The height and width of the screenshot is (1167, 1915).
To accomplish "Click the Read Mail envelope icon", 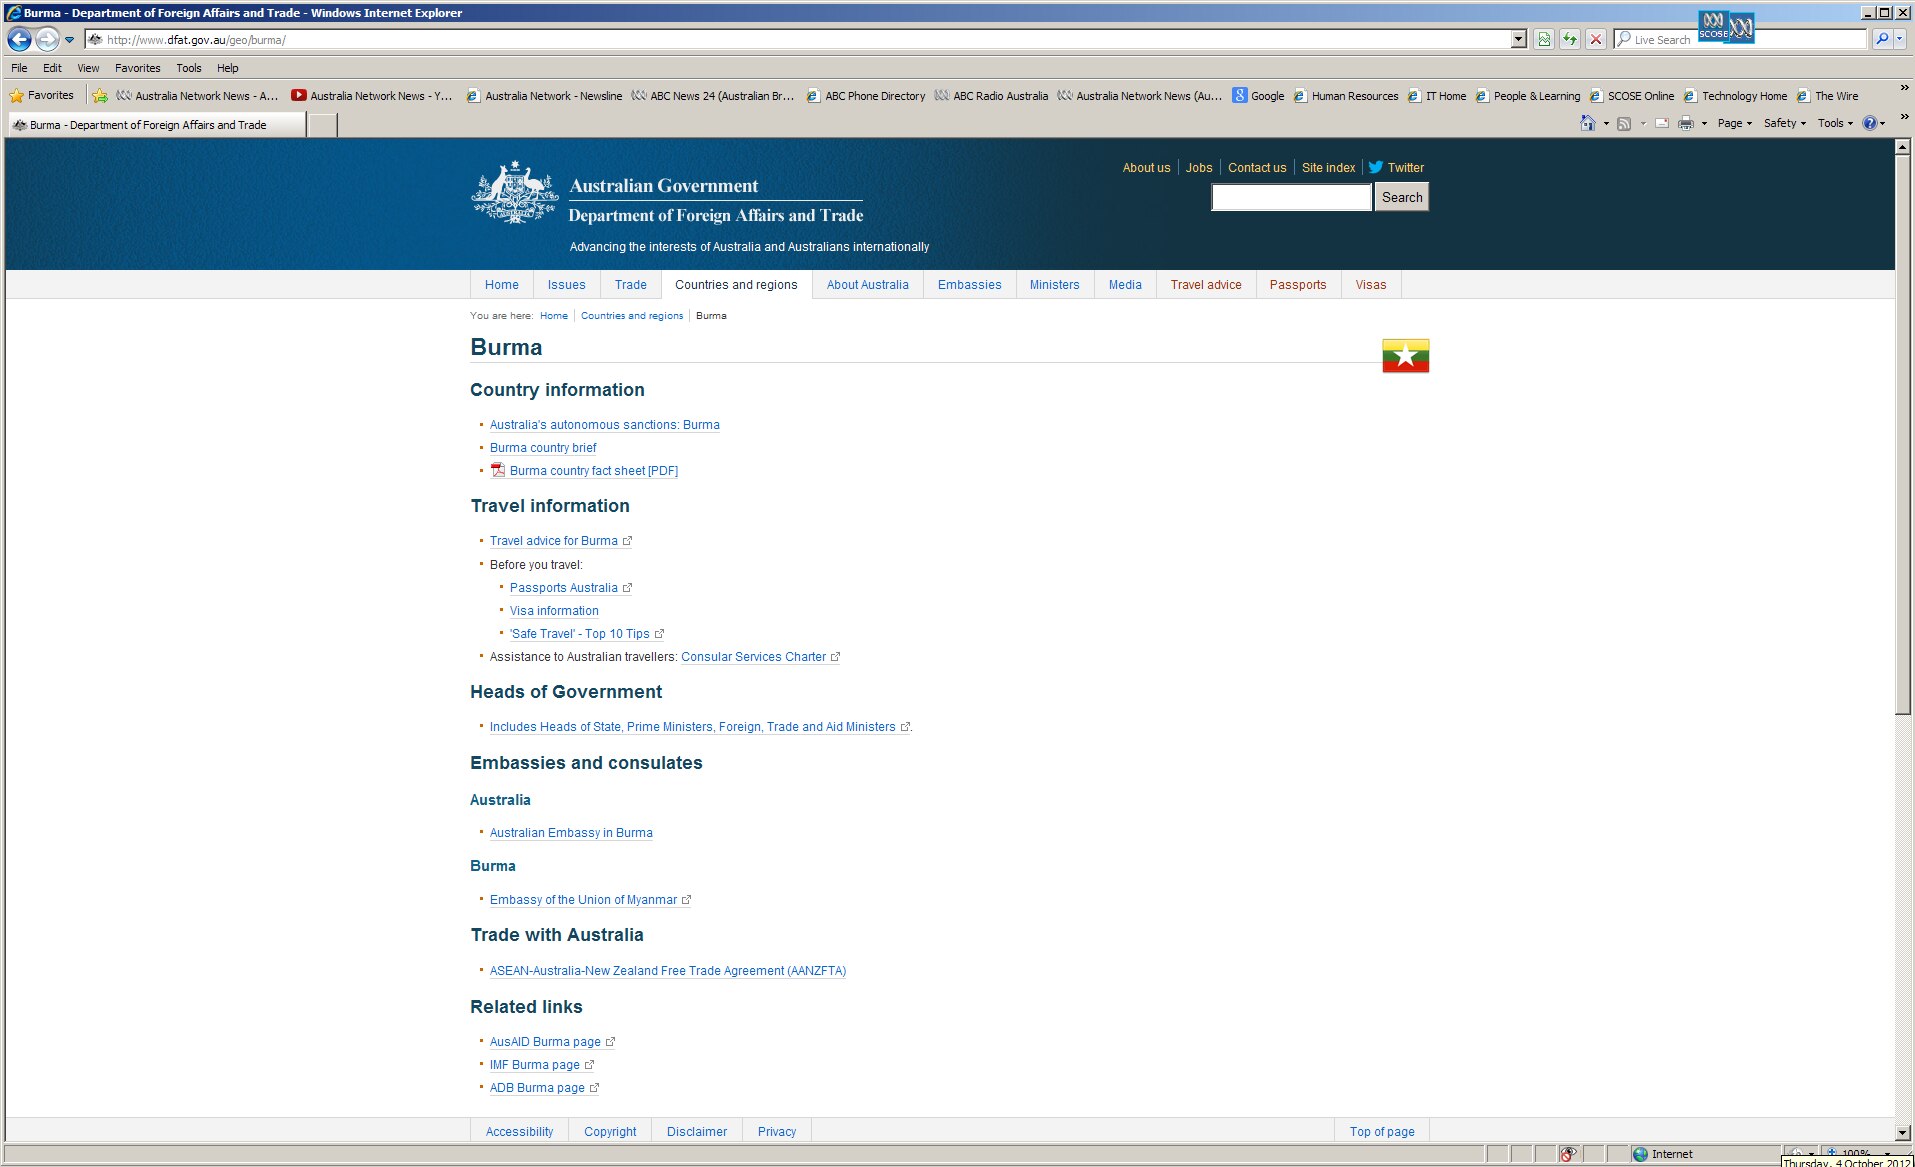I will click(1662, 124).
